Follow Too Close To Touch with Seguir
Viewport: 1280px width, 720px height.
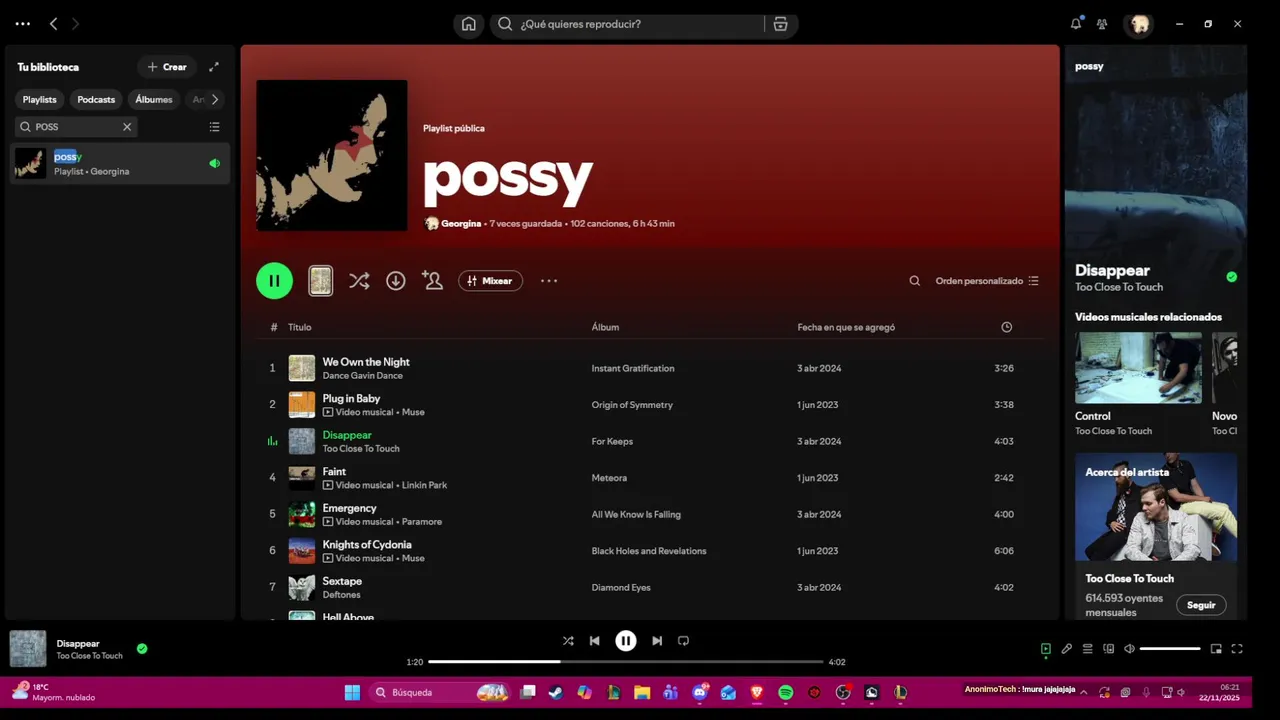pyautogui.click(x=1201, y=605)
